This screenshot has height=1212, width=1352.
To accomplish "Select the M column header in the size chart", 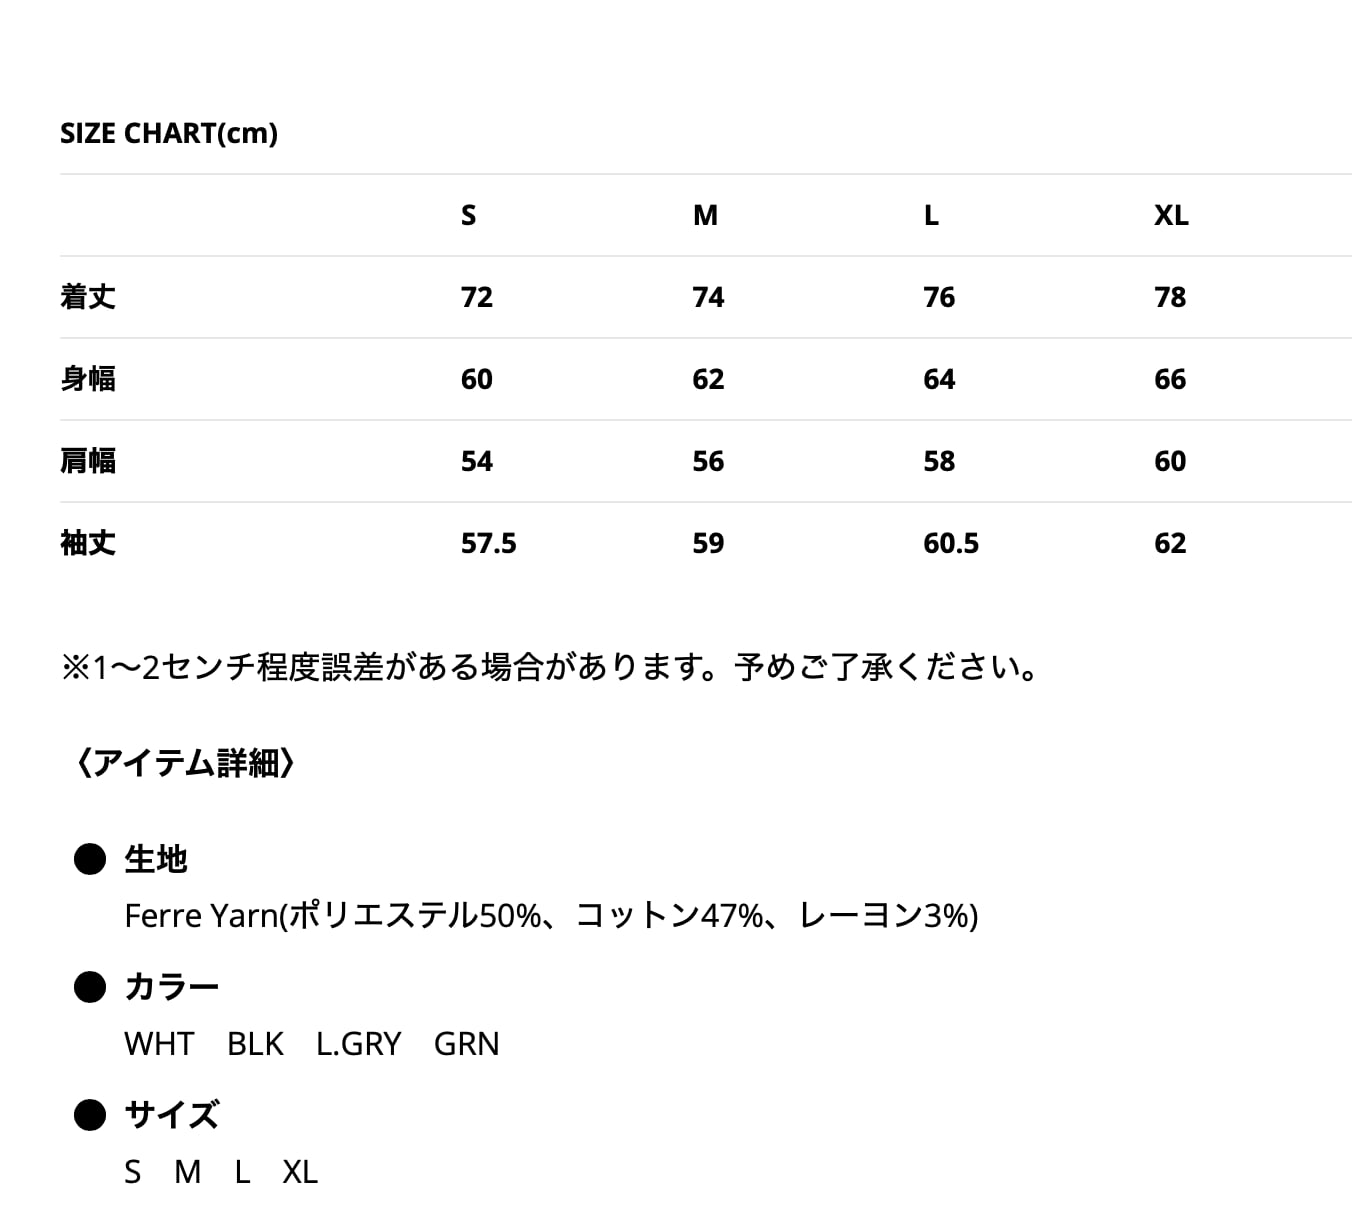I will [x=705, y=215].
